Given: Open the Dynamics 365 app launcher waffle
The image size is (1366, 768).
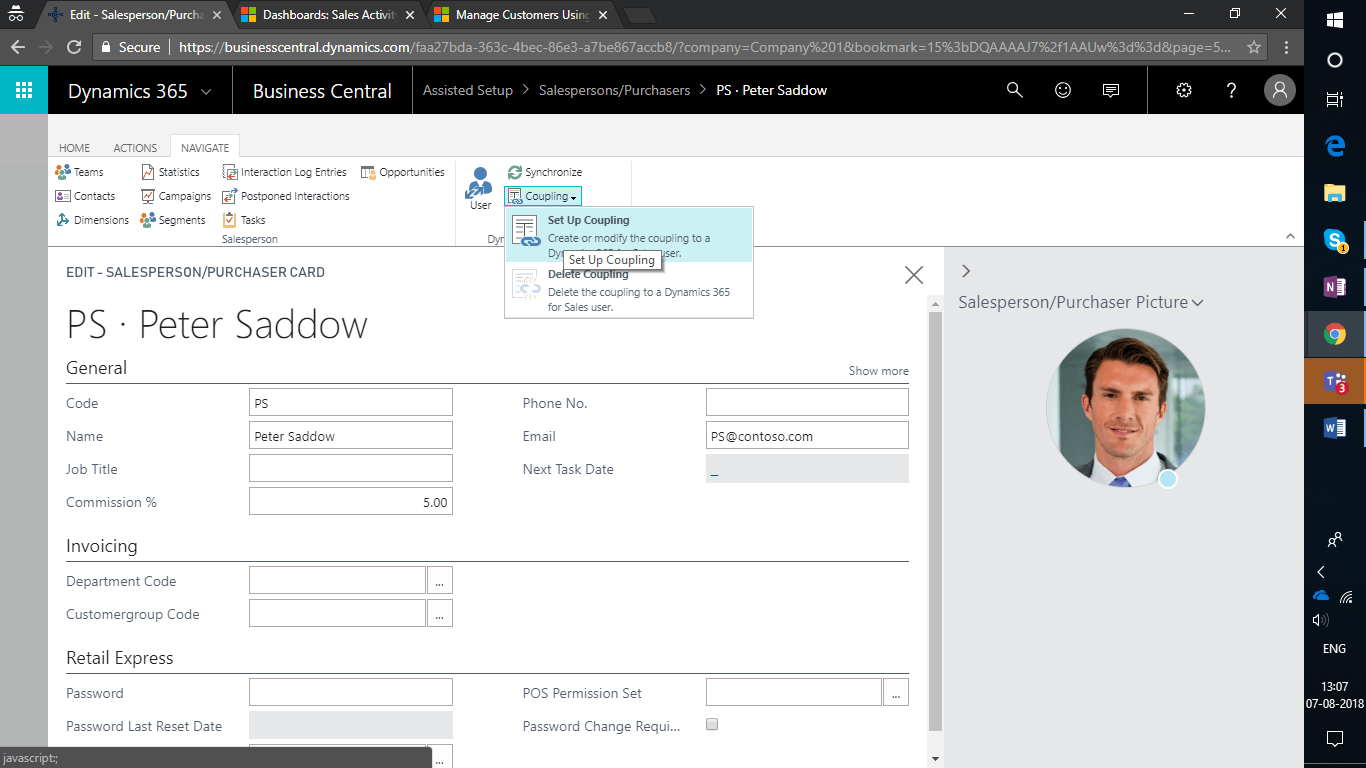Looking at the screenshot, I should pos(24,90).
